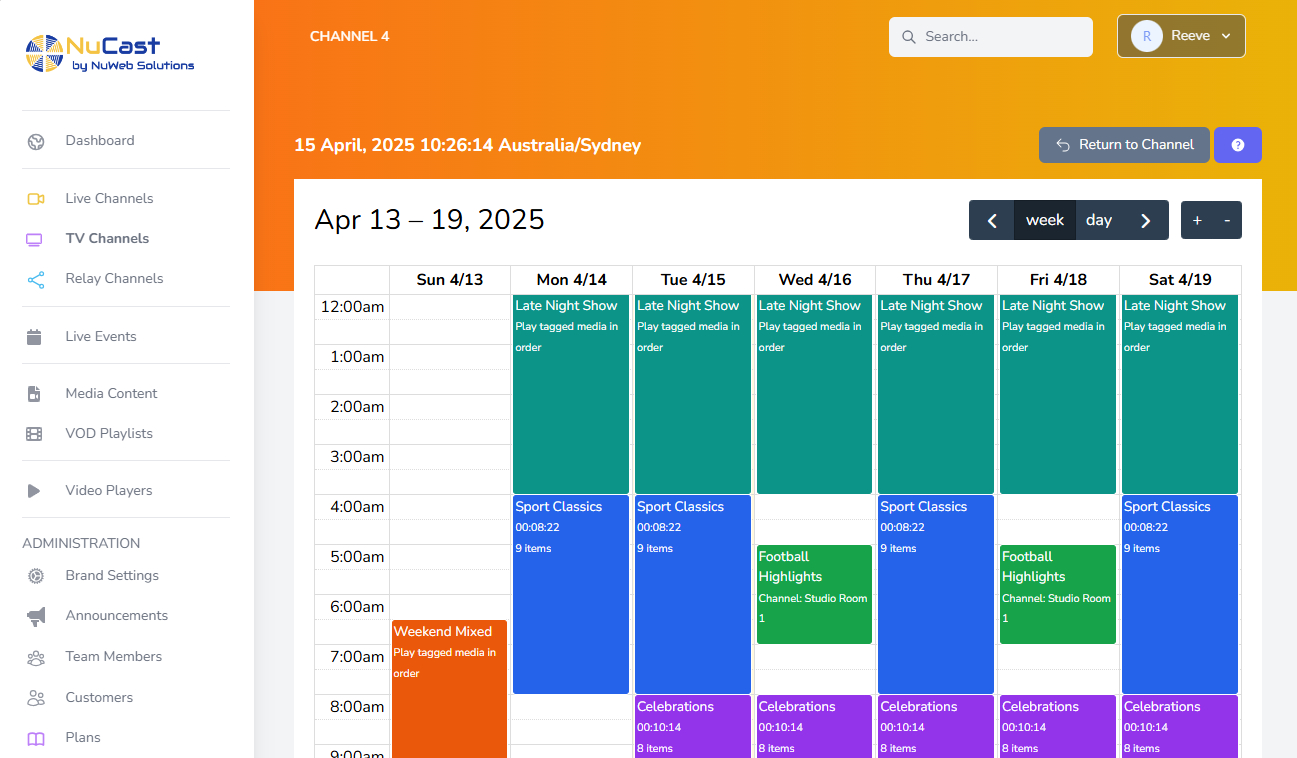Open the Live Events calendar icon
The image size is (1297, 758).
click(35, 337)
